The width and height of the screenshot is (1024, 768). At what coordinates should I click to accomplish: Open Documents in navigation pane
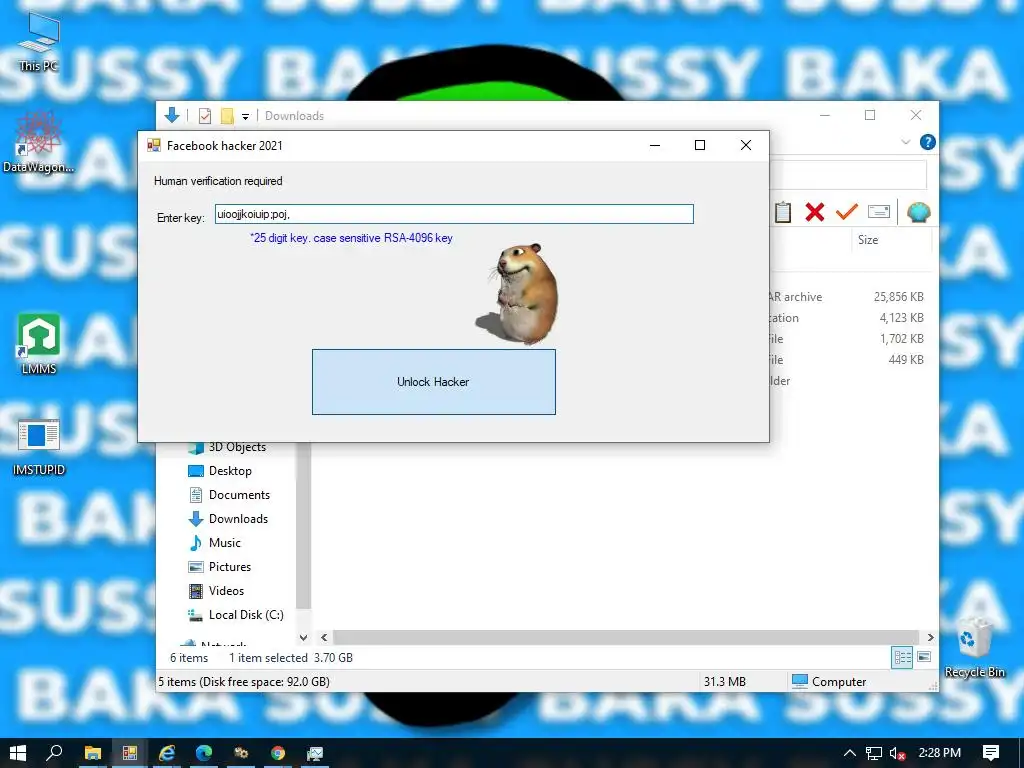(x=239, y=495)
